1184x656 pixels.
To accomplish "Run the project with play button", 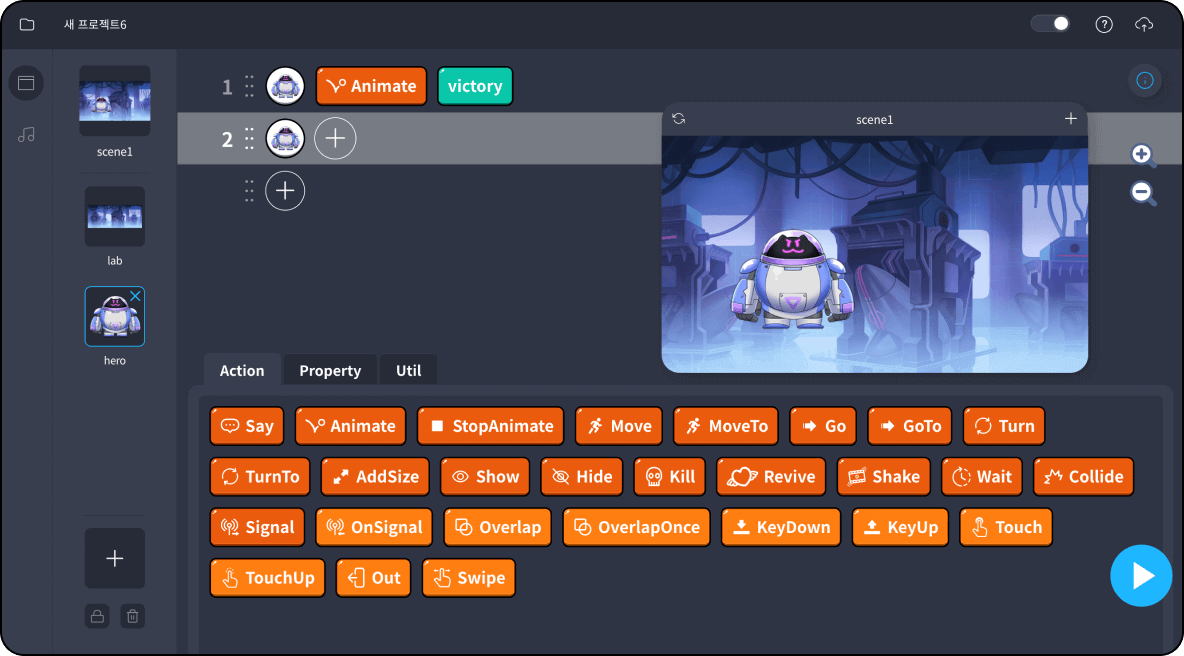I will coord(1141,576).
